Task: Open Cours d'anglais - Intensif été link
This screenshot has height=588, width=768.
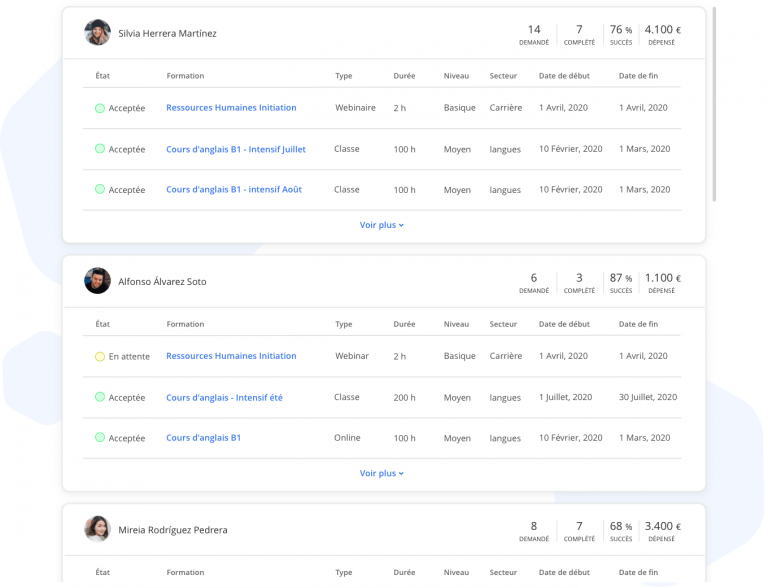Action: coord(224,397)
